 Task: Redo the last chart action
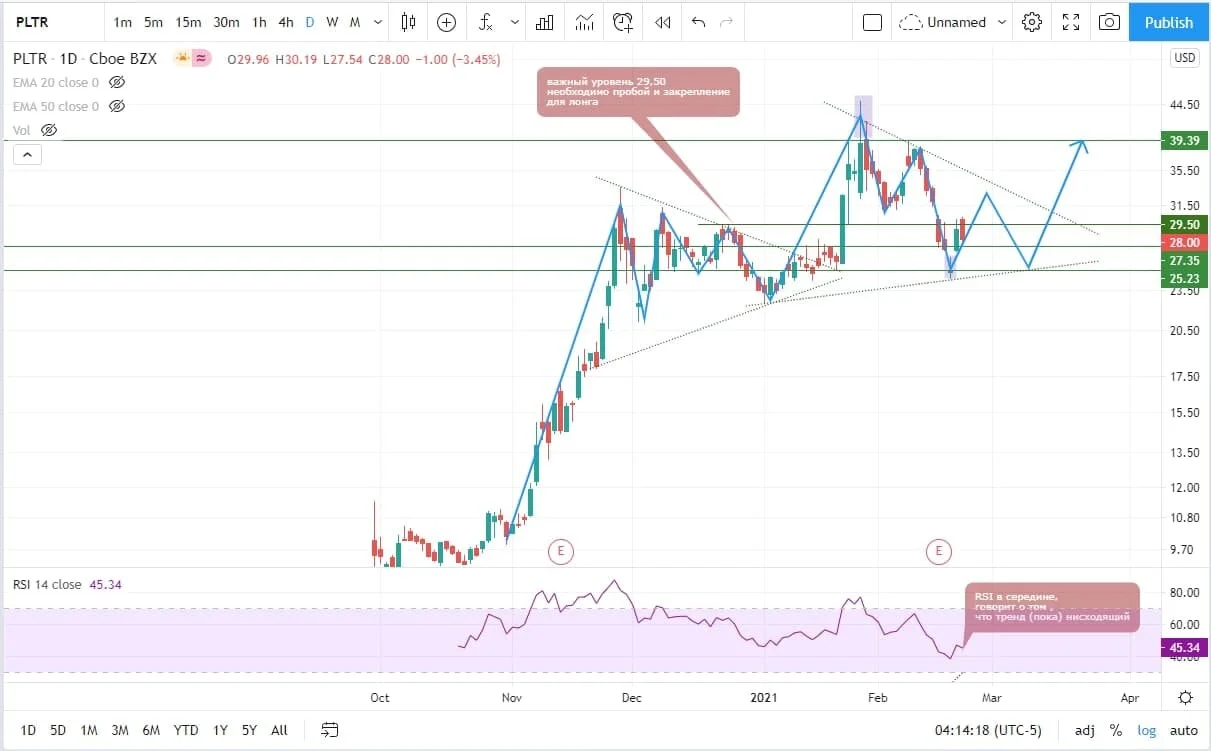point(727,22)
